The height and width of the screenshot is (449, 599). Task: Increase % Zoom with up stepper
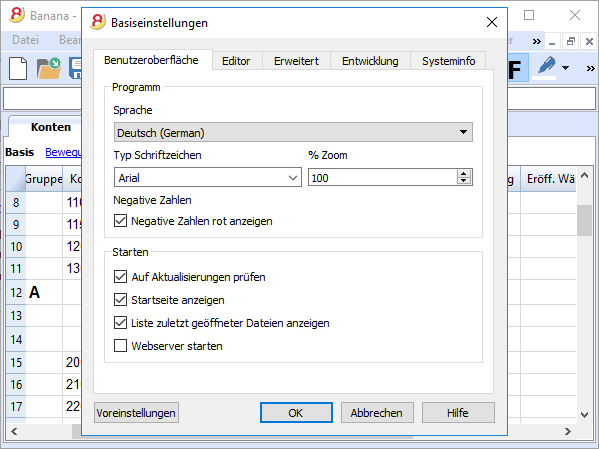(x=463, y=173)
